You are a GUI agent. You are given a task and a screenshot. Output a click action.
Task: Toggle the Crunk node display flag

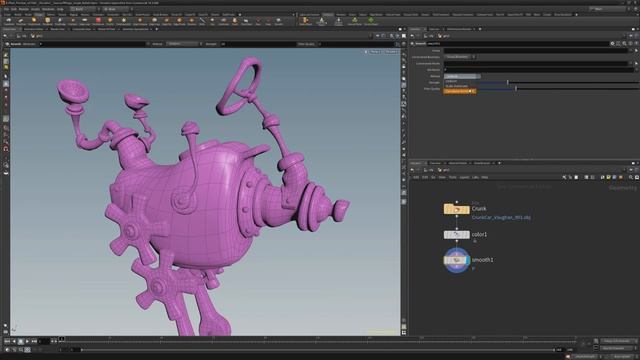pyautogui.click(x=467, y=209)
